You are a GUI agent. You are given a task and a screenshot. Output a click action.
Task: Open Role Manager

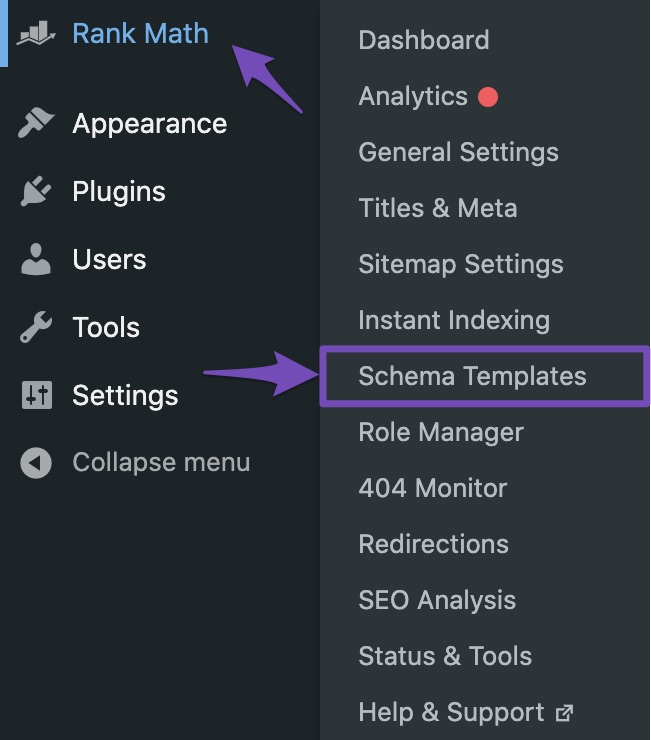click(x=441, y=433)
